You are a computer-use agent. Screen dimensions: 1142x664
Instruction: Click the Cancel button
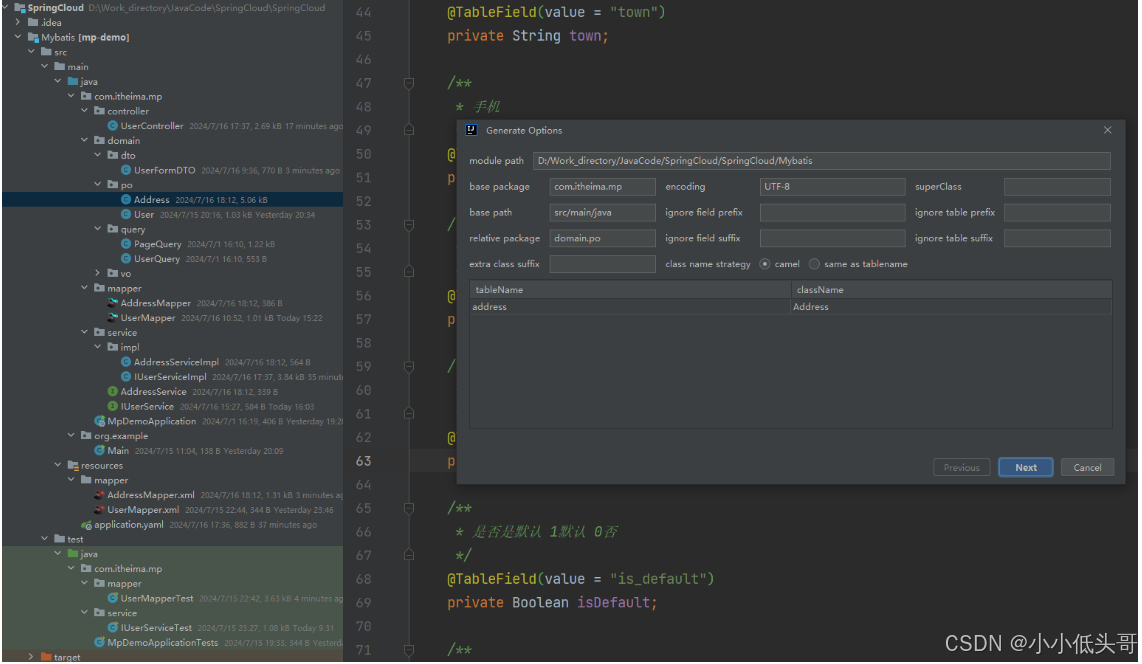click(x=1087, y=467)
